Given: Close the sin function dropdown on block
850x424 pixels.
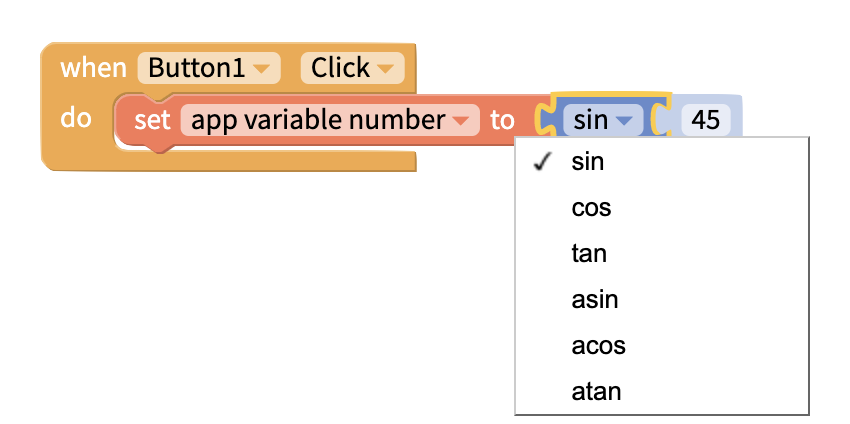Looking at the screenshot, I should point(602,121).
